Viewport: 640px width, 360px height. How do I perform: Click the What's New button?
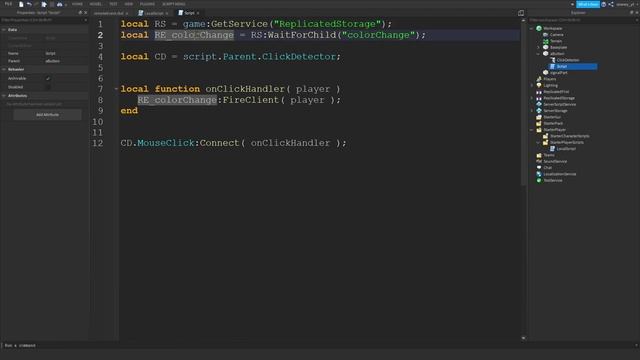[588, 4]
